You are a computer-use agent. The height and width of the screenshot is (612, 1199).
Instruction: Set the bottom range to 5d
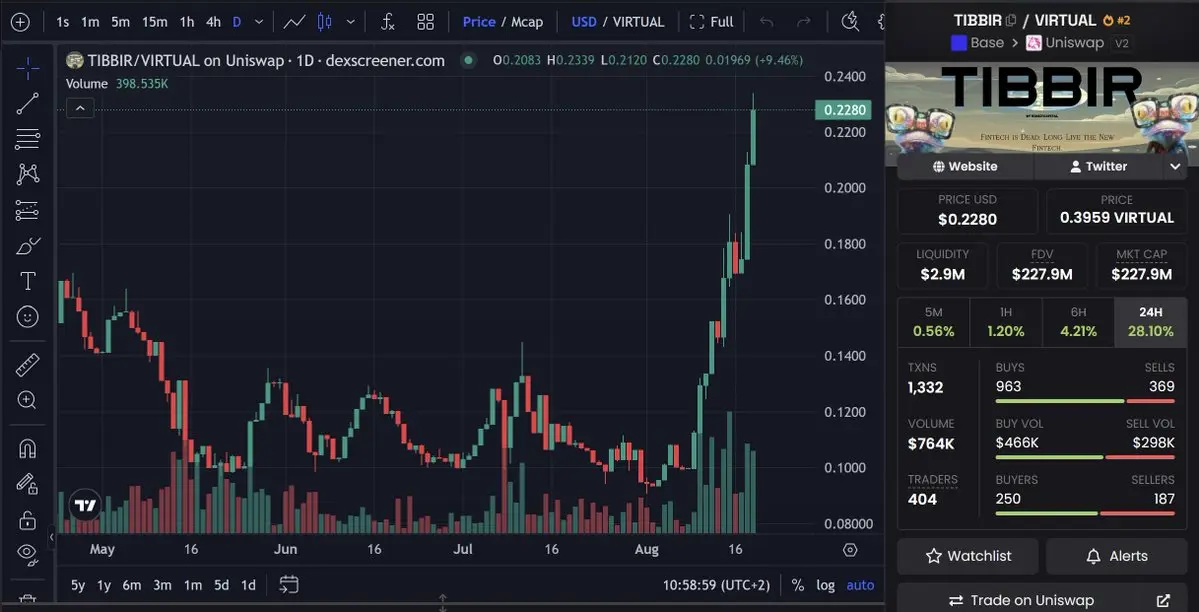[x=221, y=585]
